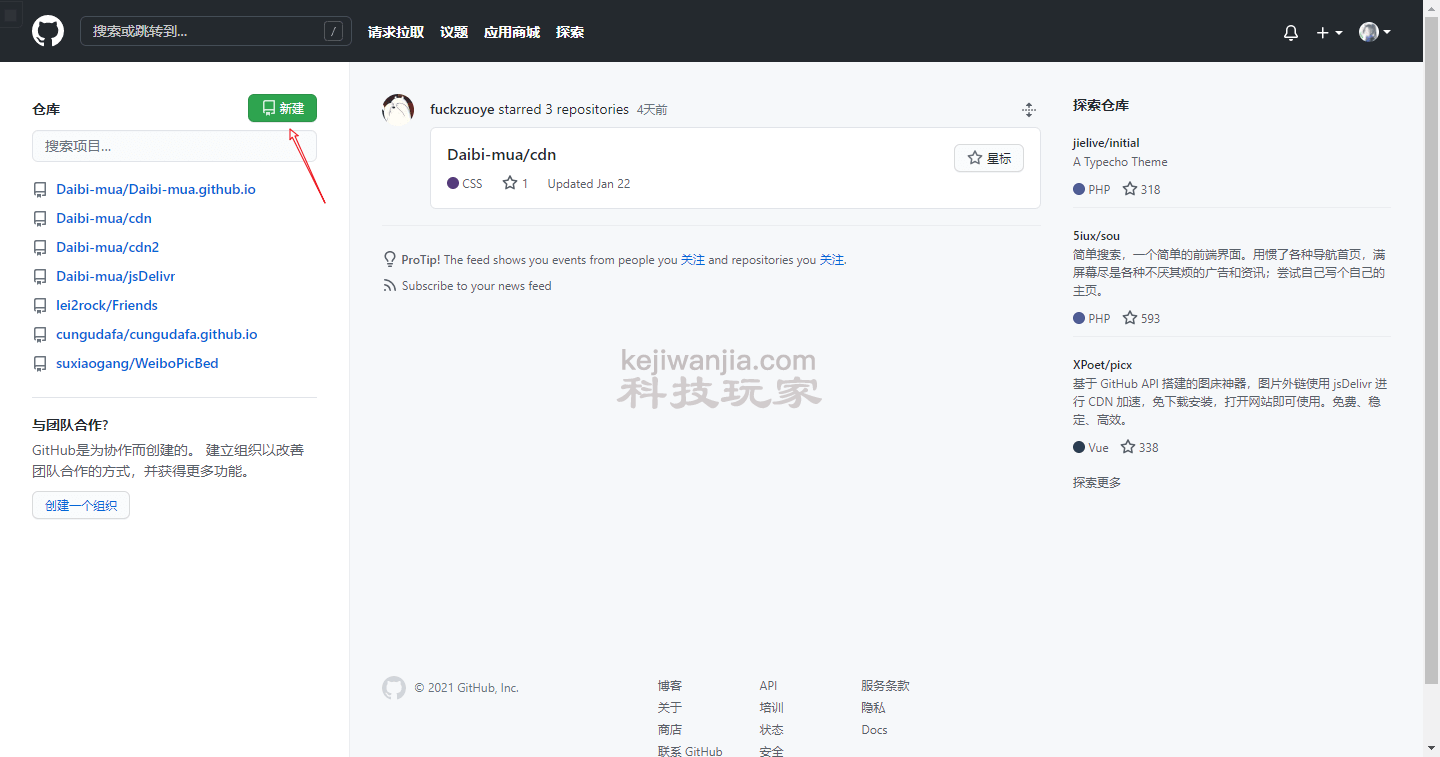
Task: Open the Docs footer link
Action: 874,730
